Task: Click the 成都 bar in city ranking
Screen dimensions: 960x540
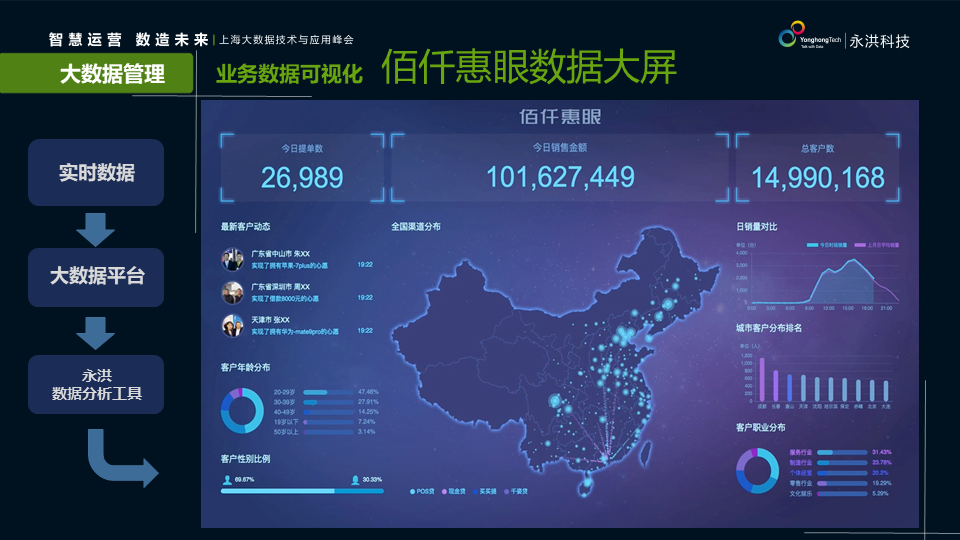Action: [762, 380]
